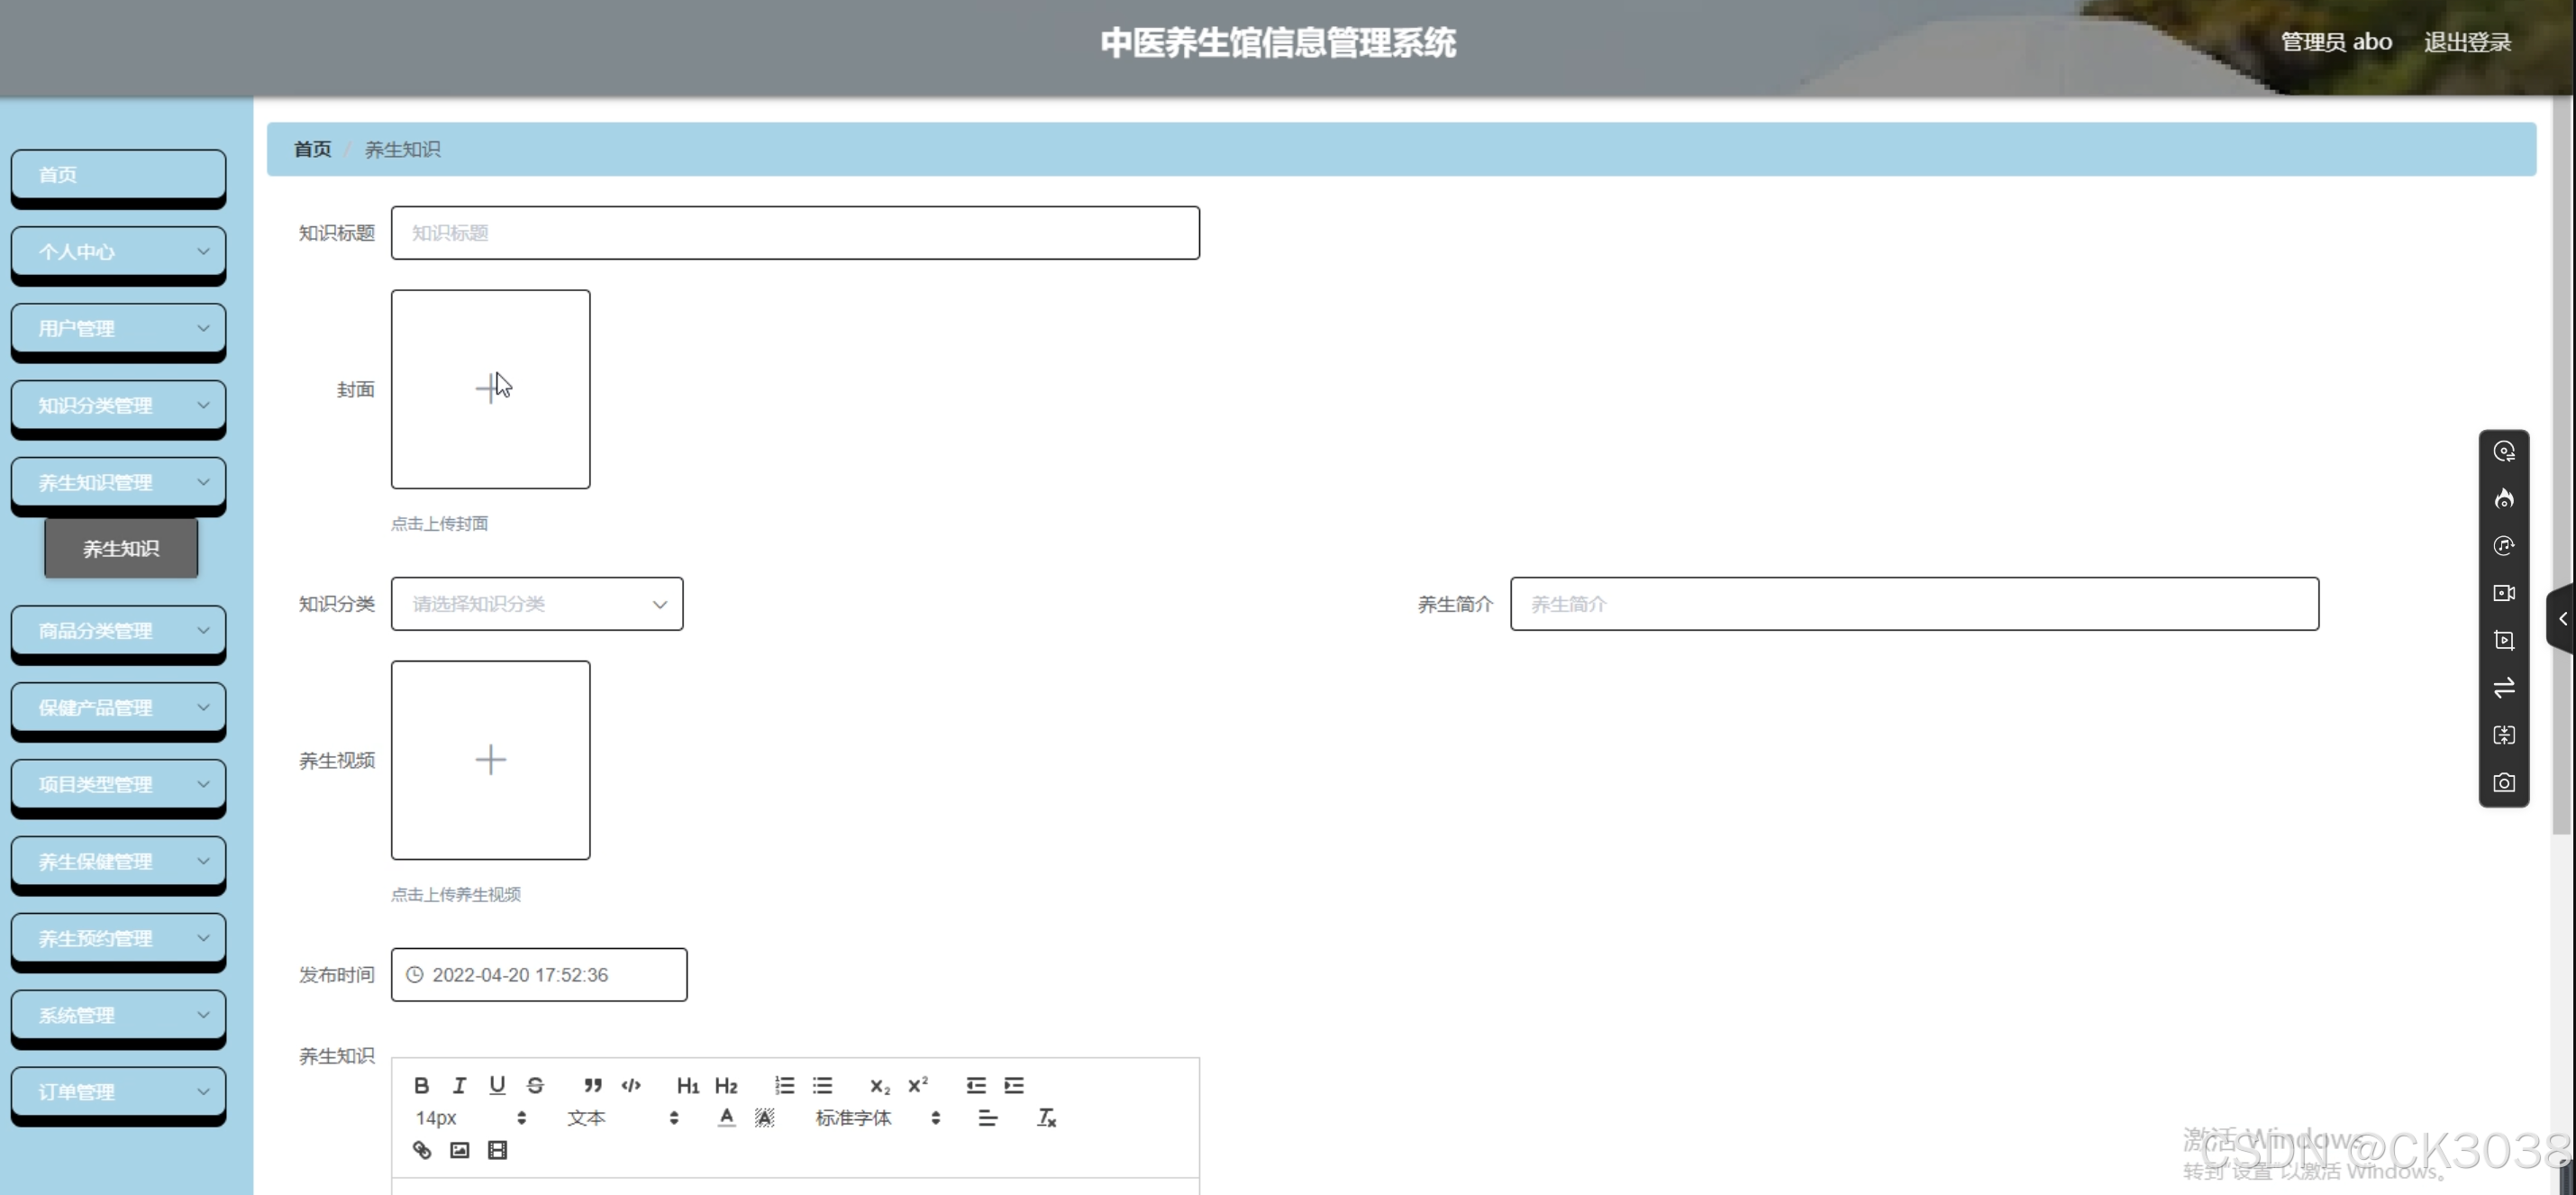Clear text formatting in editor
This screenshot has height=1195, width=2576.
point(1046,1118)
